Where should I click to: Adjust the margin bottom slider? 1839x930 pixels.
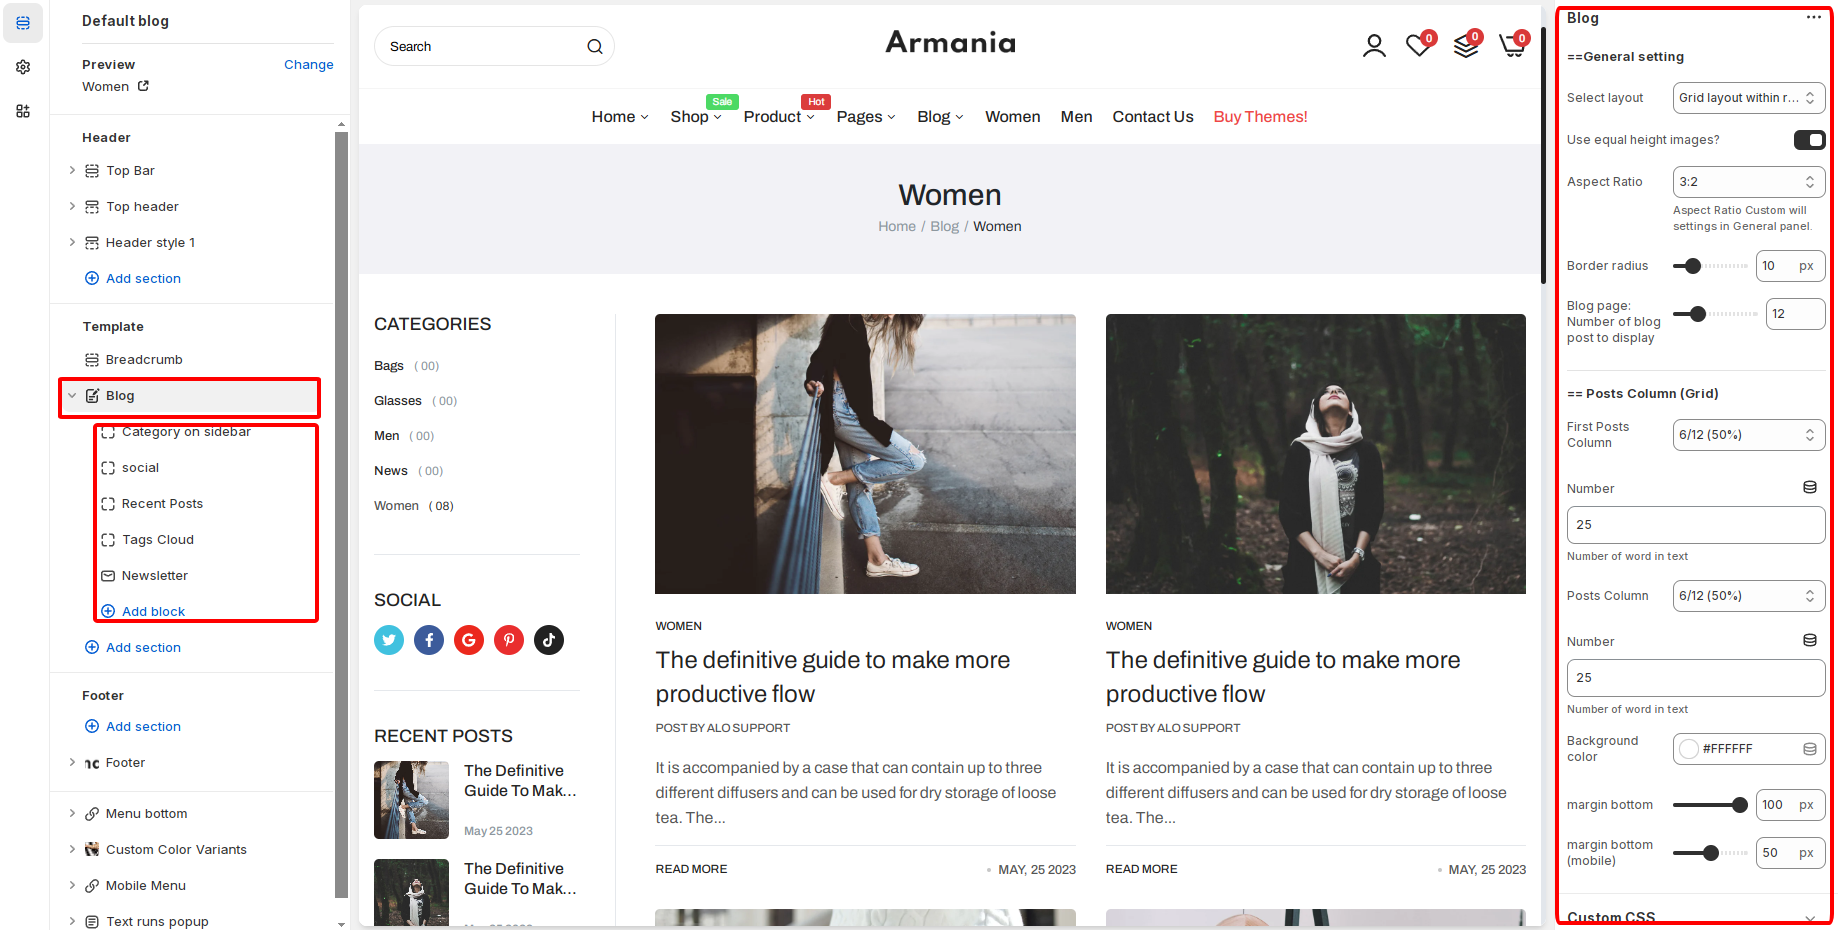[1739, 805]
